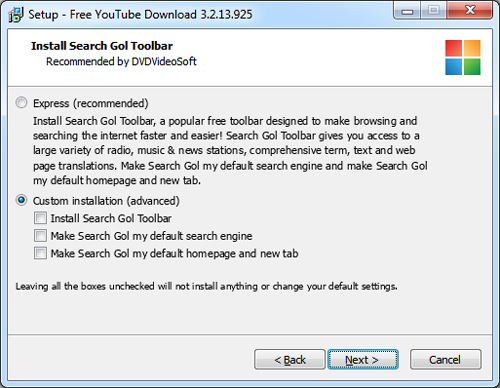This screenshot has width=500, height=388.
Task: Minimize the Setup window
Action: point(407,11)
